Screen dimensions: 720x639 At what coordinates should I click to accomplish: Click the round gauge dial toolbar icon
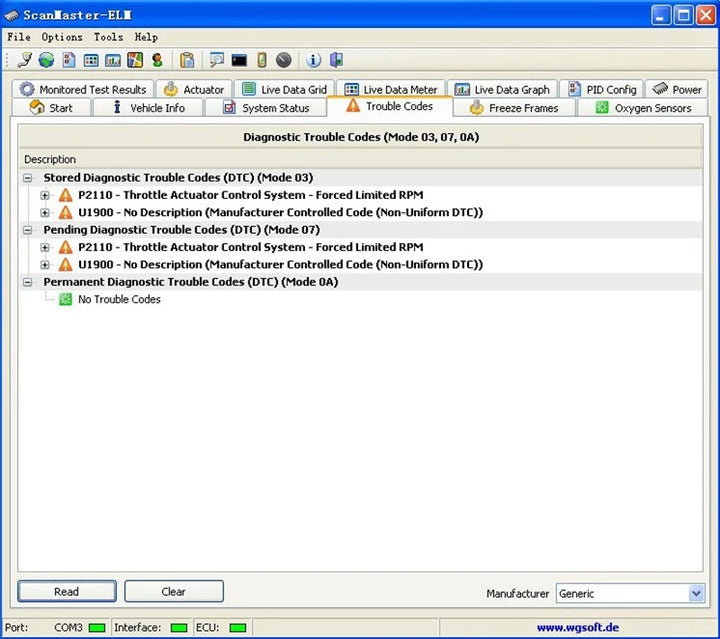[x=283, y=60]
